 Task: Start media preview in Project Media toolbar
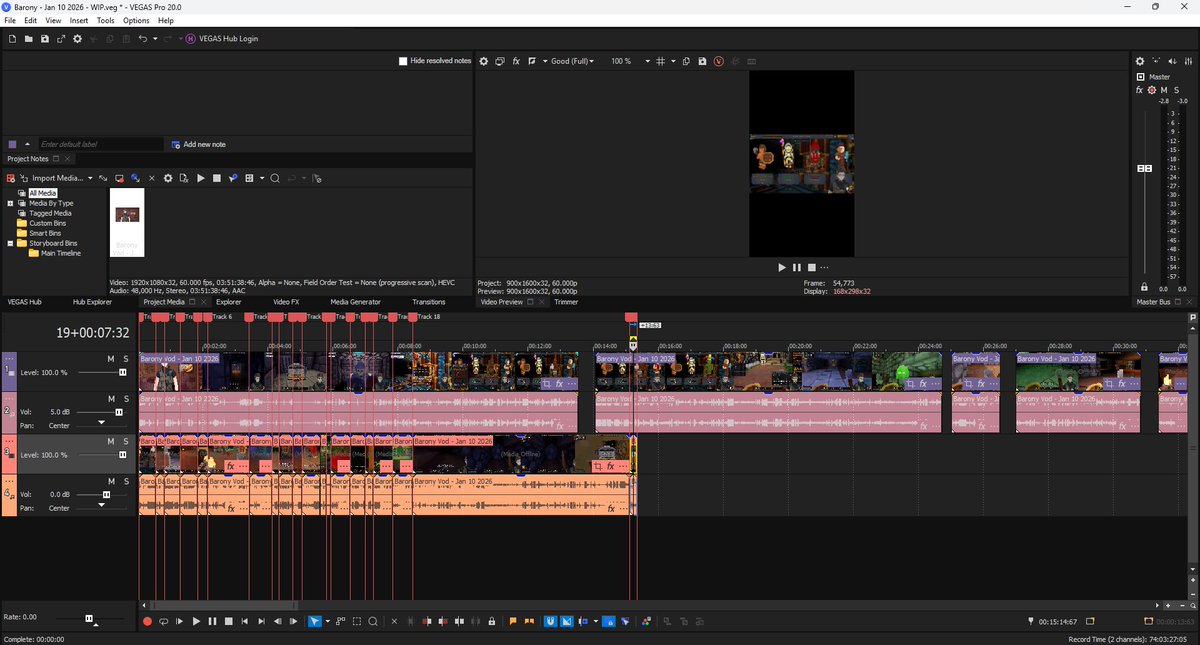201,178
